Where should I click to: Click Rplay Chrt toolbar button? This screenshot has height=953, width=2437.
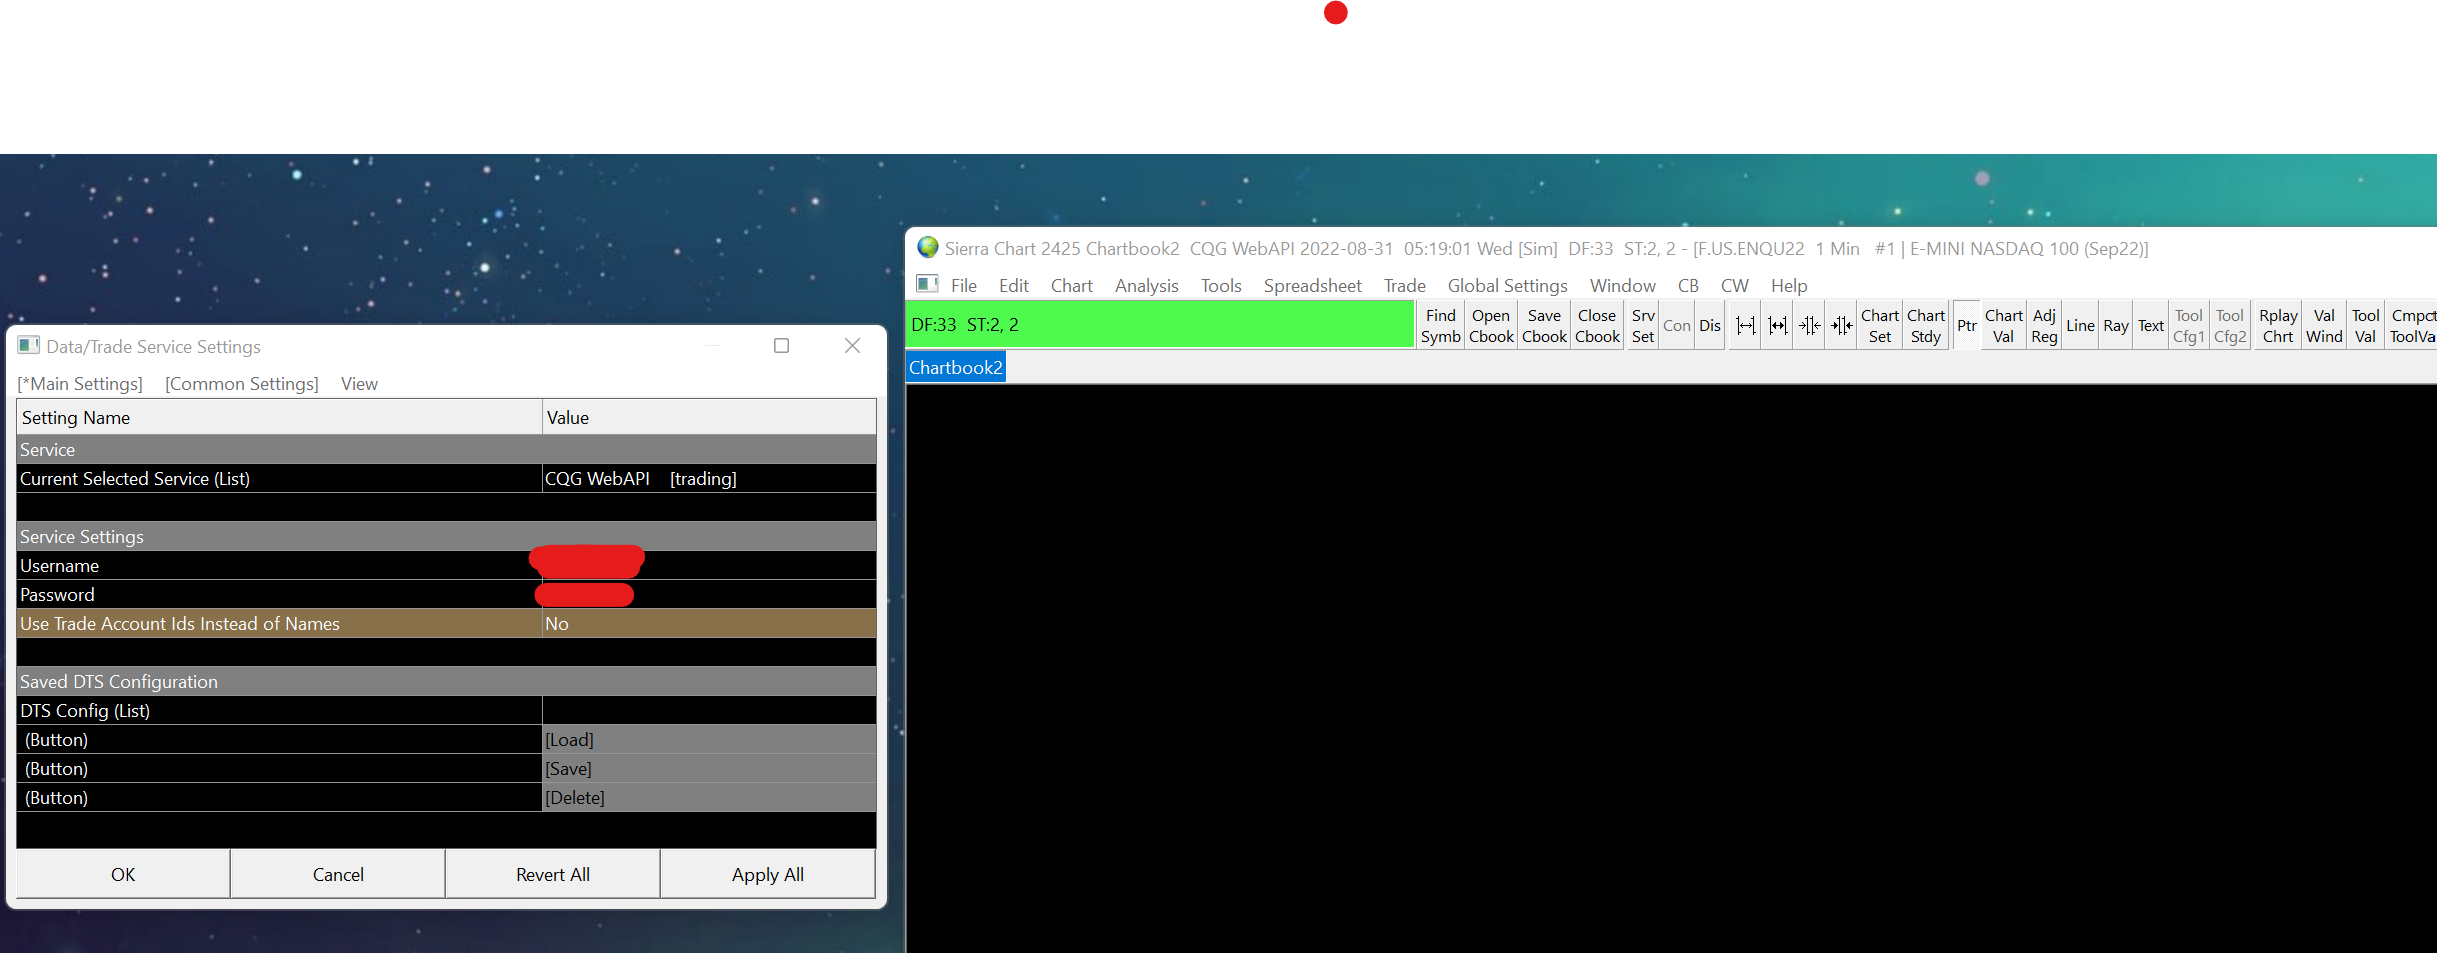2278,326
